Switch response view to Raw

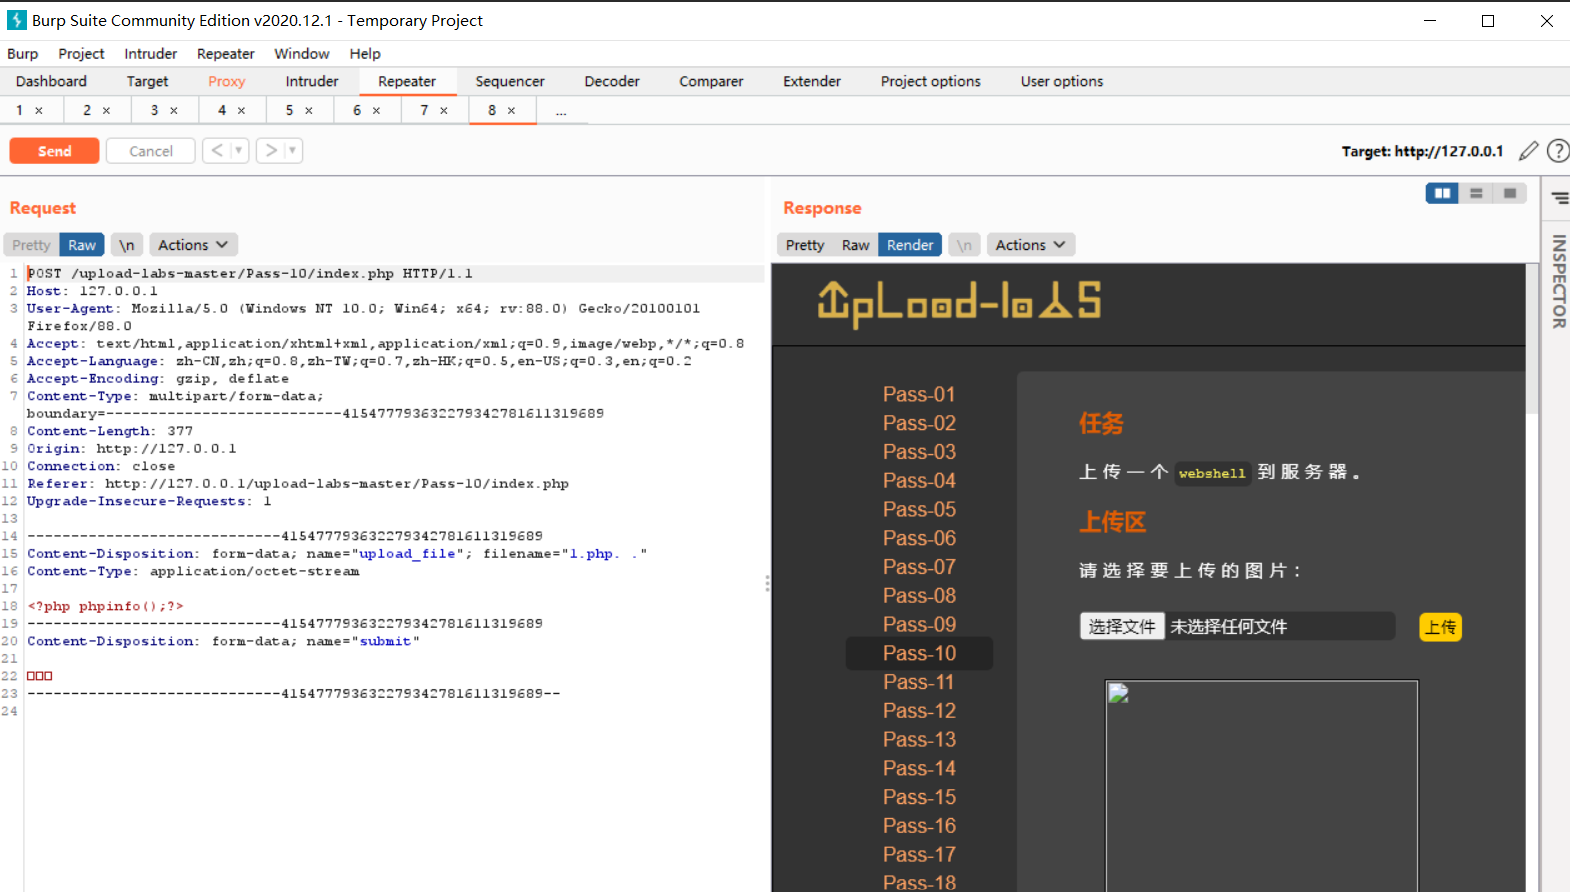pos(855,245)
